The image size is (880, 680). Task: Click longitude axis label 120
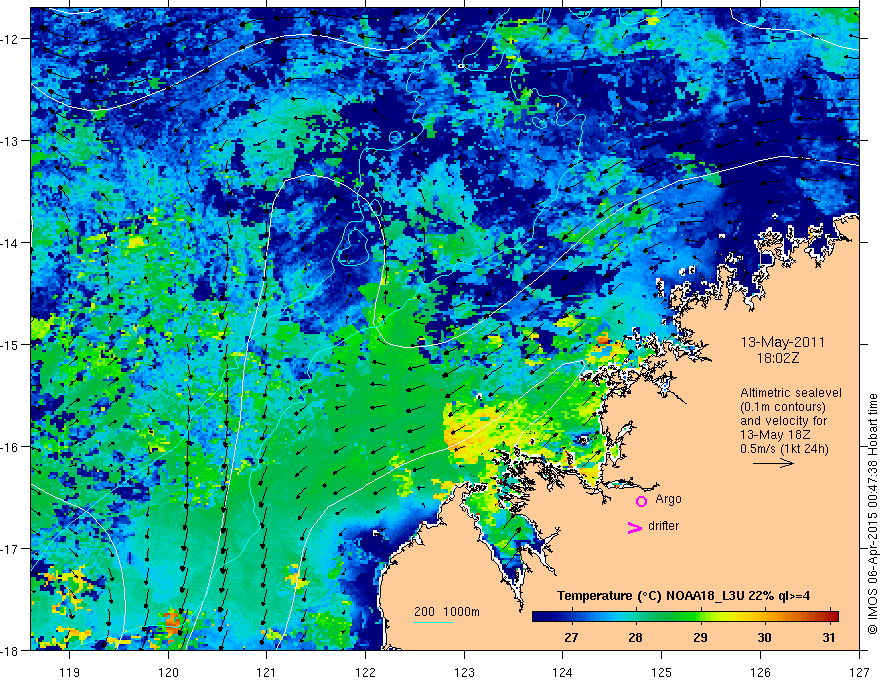click(x=168, y=672)
